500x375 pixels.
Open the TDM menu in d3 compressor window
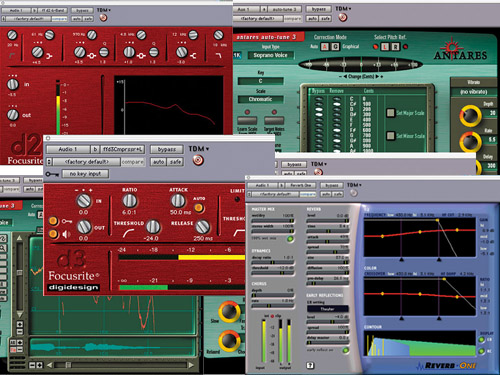199,149
